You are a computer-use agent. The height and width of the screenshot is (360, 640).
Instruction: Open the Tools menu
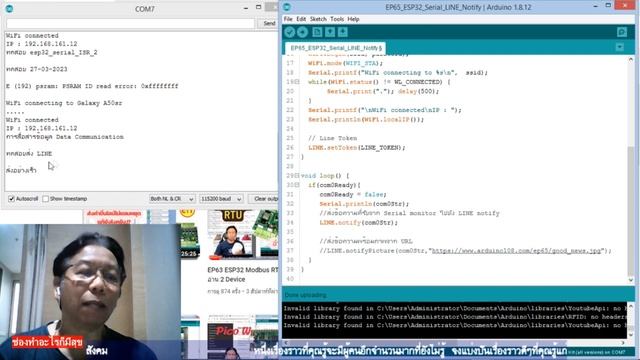(337, 19)
